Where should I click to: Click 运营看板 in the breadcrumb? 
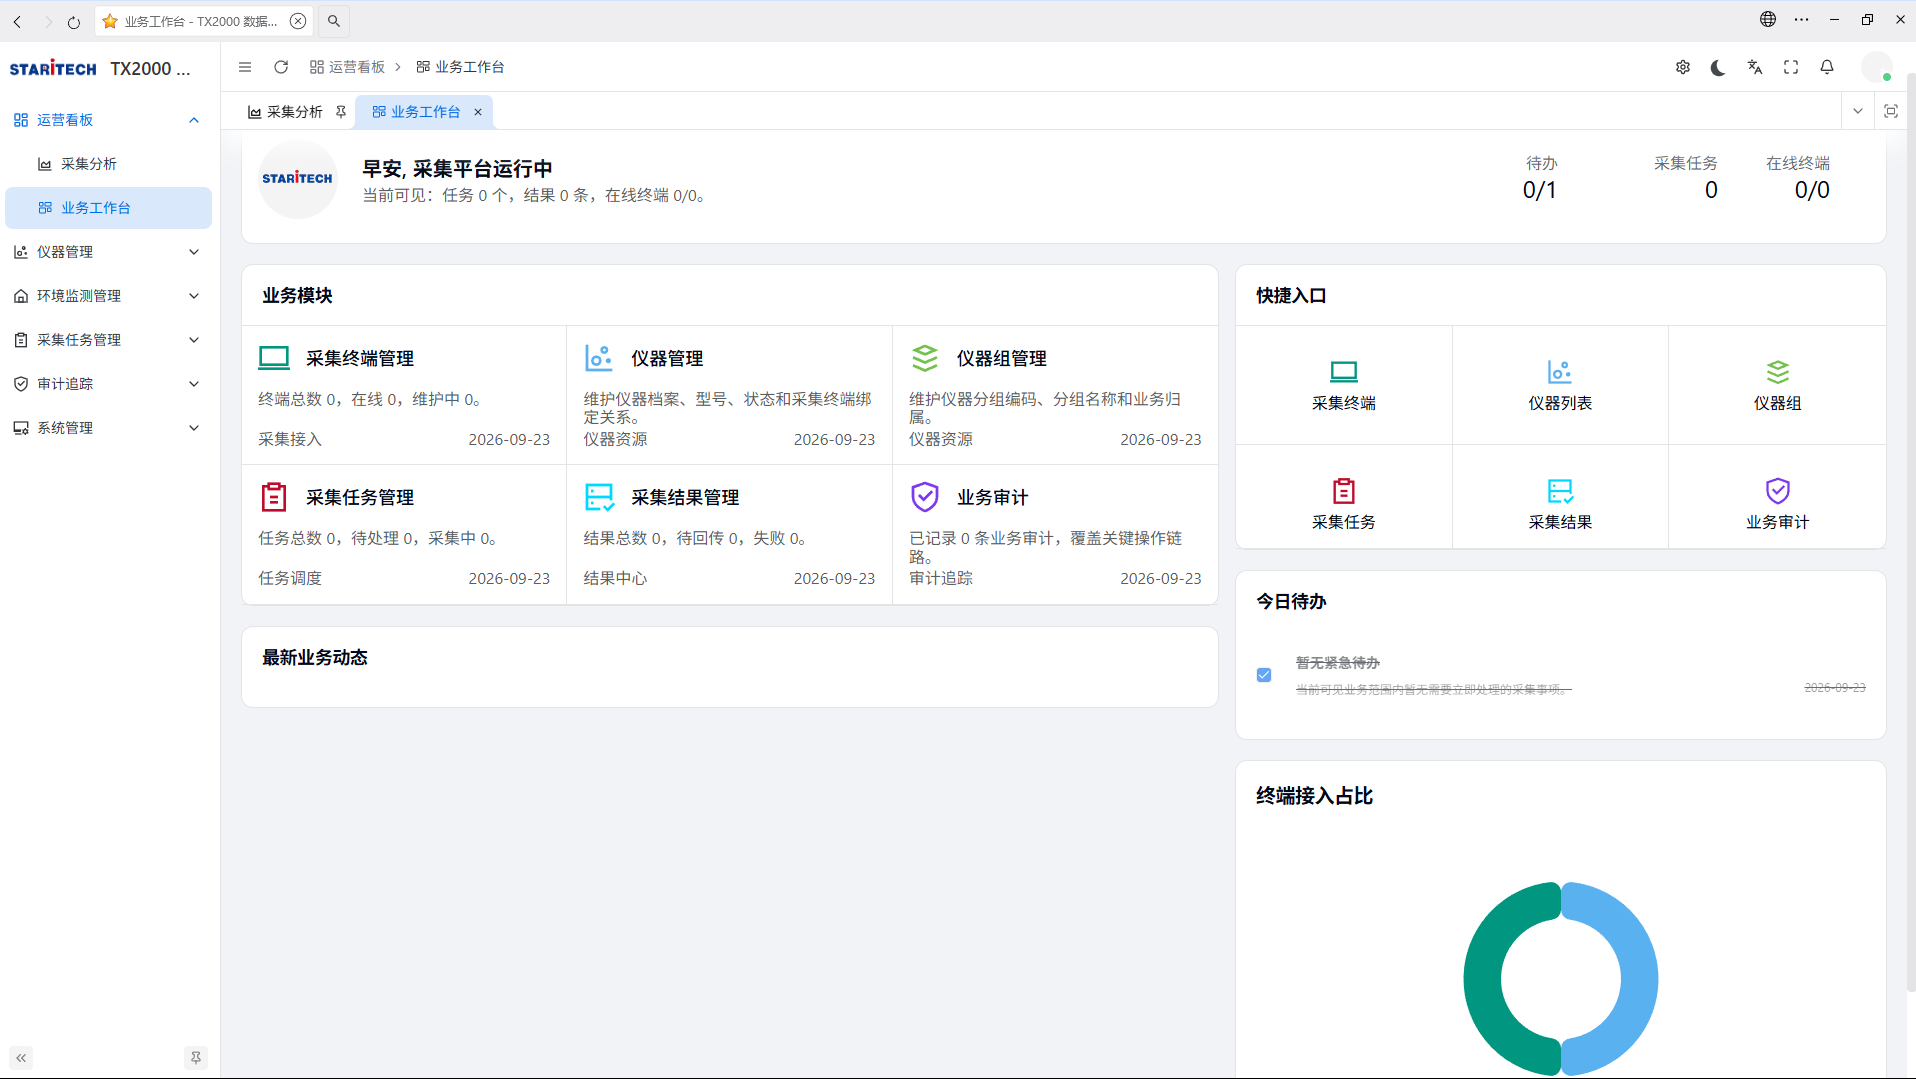[x=347, y=67]
